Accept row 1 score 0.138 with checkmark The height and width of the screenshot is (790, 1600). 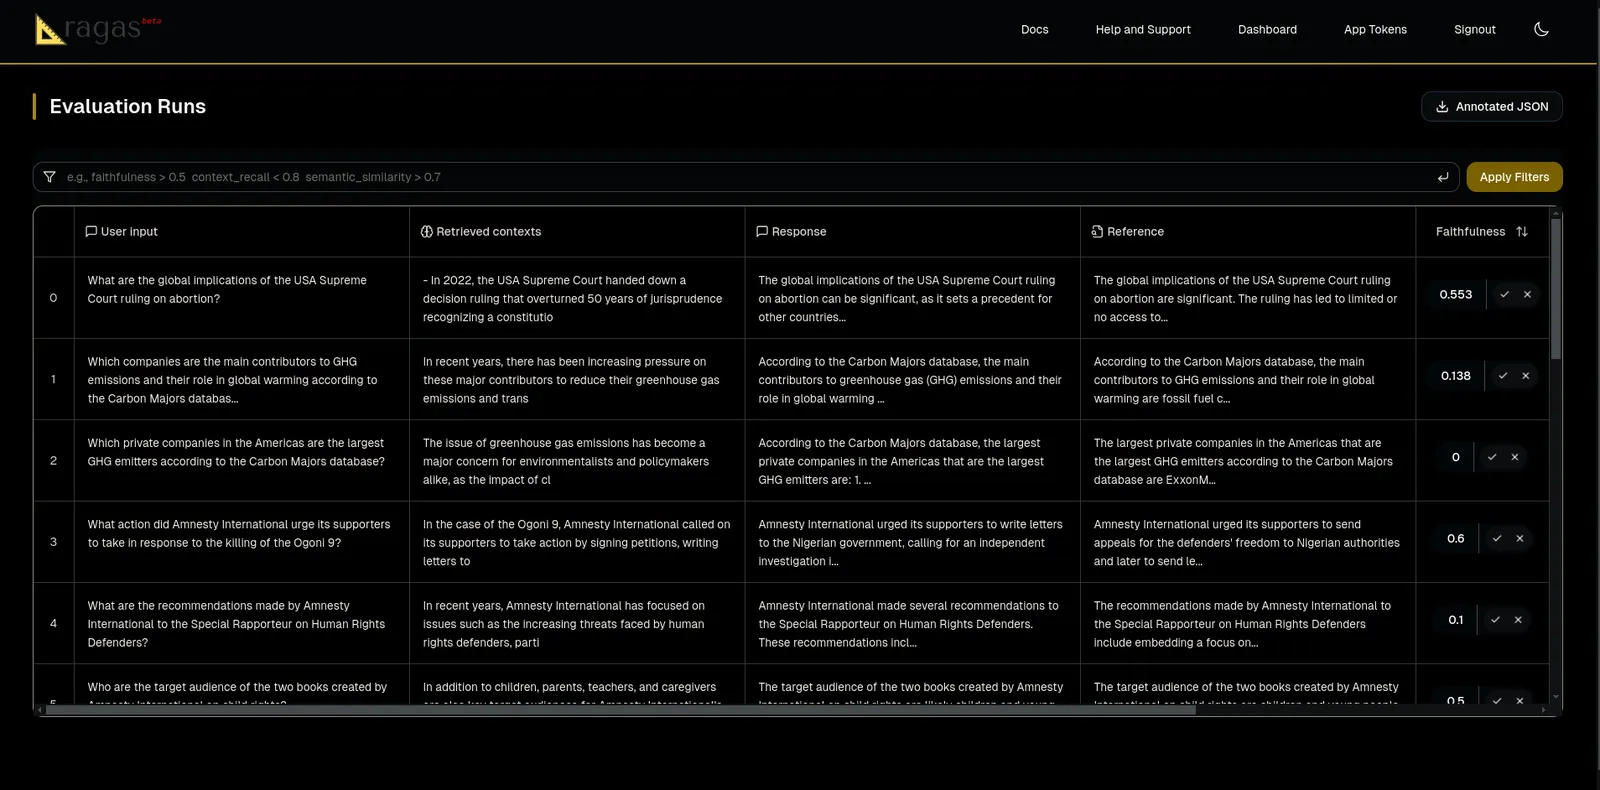pos(1502,376)
